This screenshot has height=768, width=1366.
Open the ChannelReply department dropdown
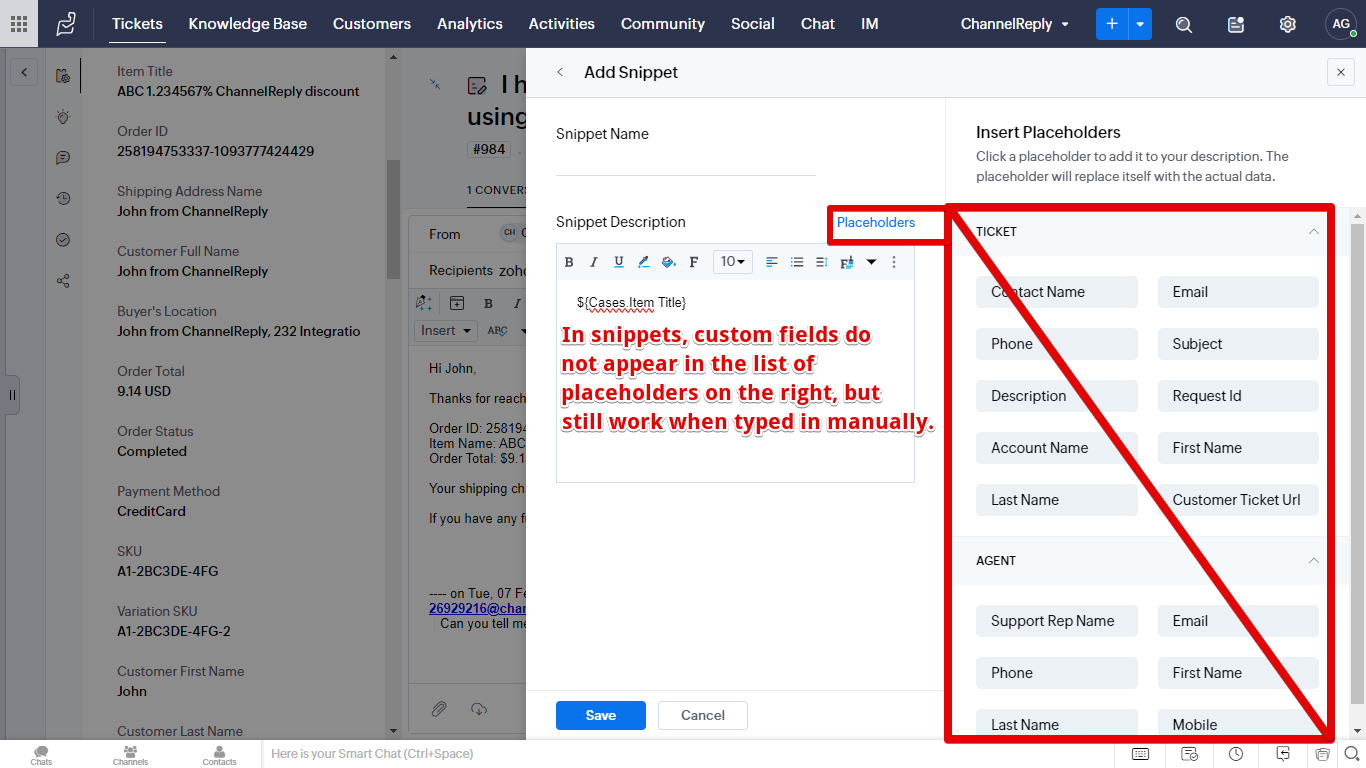[1014, 24]
